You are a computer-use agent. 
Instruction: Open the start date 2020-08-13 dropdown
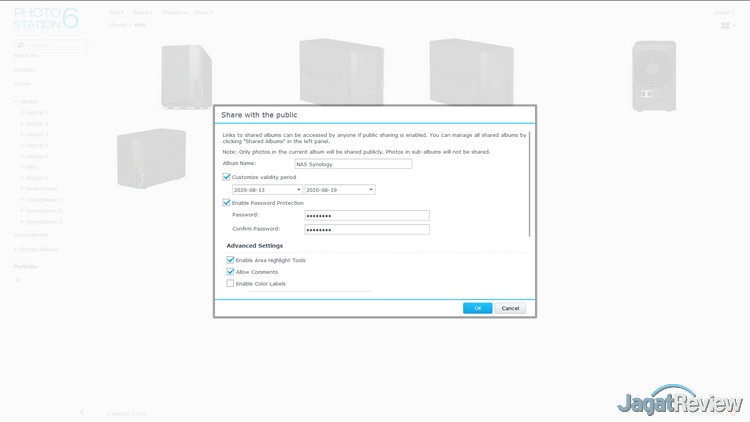[267, 190]
